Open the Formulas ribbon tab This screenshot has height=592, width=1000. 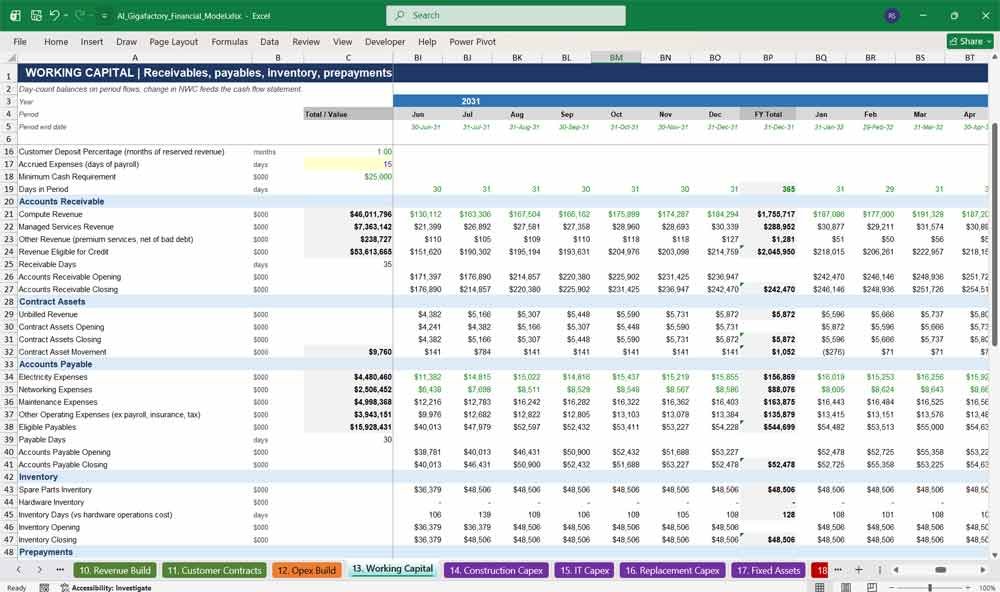[x=230, y=41]
